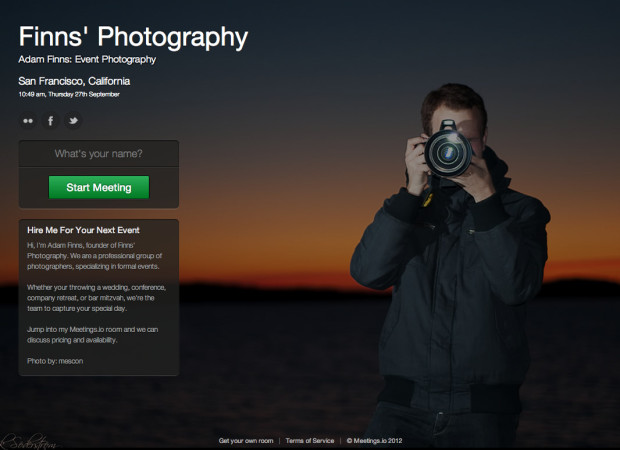Click the photographer's signature watermark in corner
This screenshot has height=450, width=620.
pyautogui.click(x=20, y=438)
